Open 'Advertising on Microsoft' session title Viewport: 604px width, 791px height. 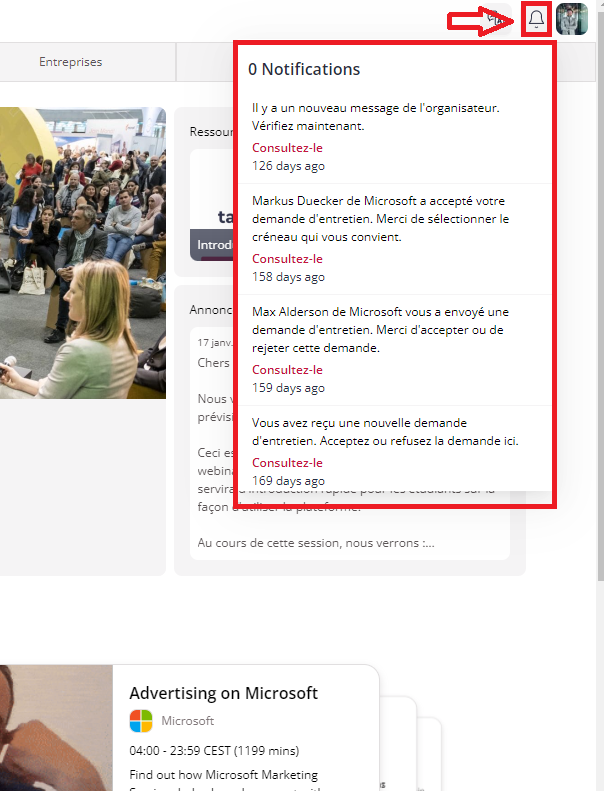[224, 693]
